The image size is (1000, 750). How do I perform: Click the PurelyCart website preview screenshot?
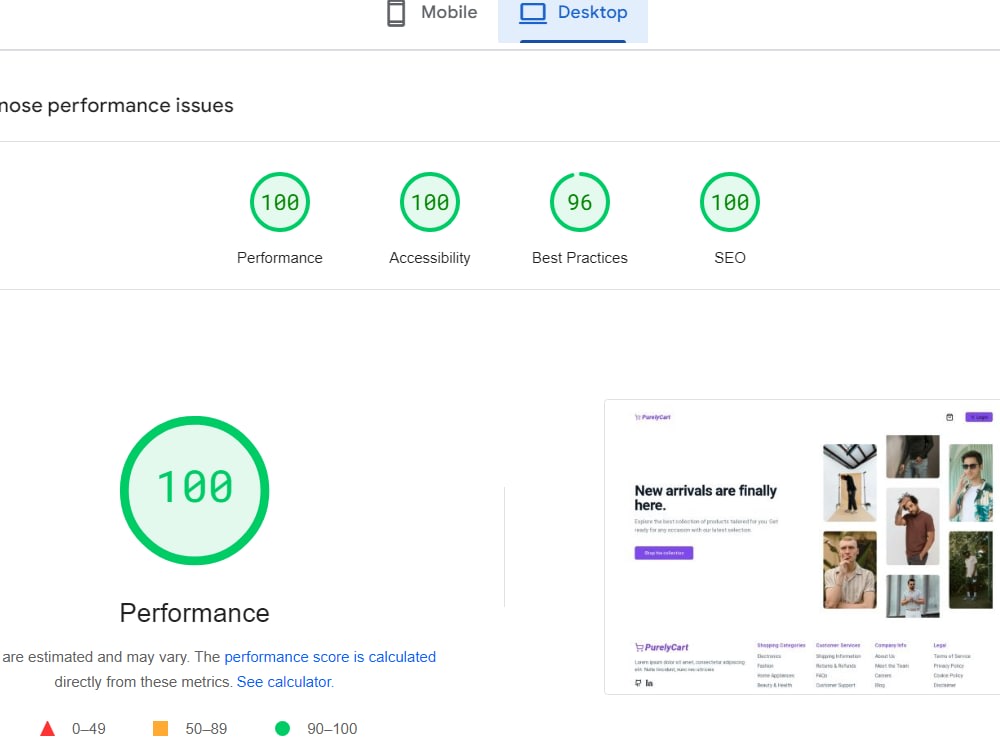[800, 547]
